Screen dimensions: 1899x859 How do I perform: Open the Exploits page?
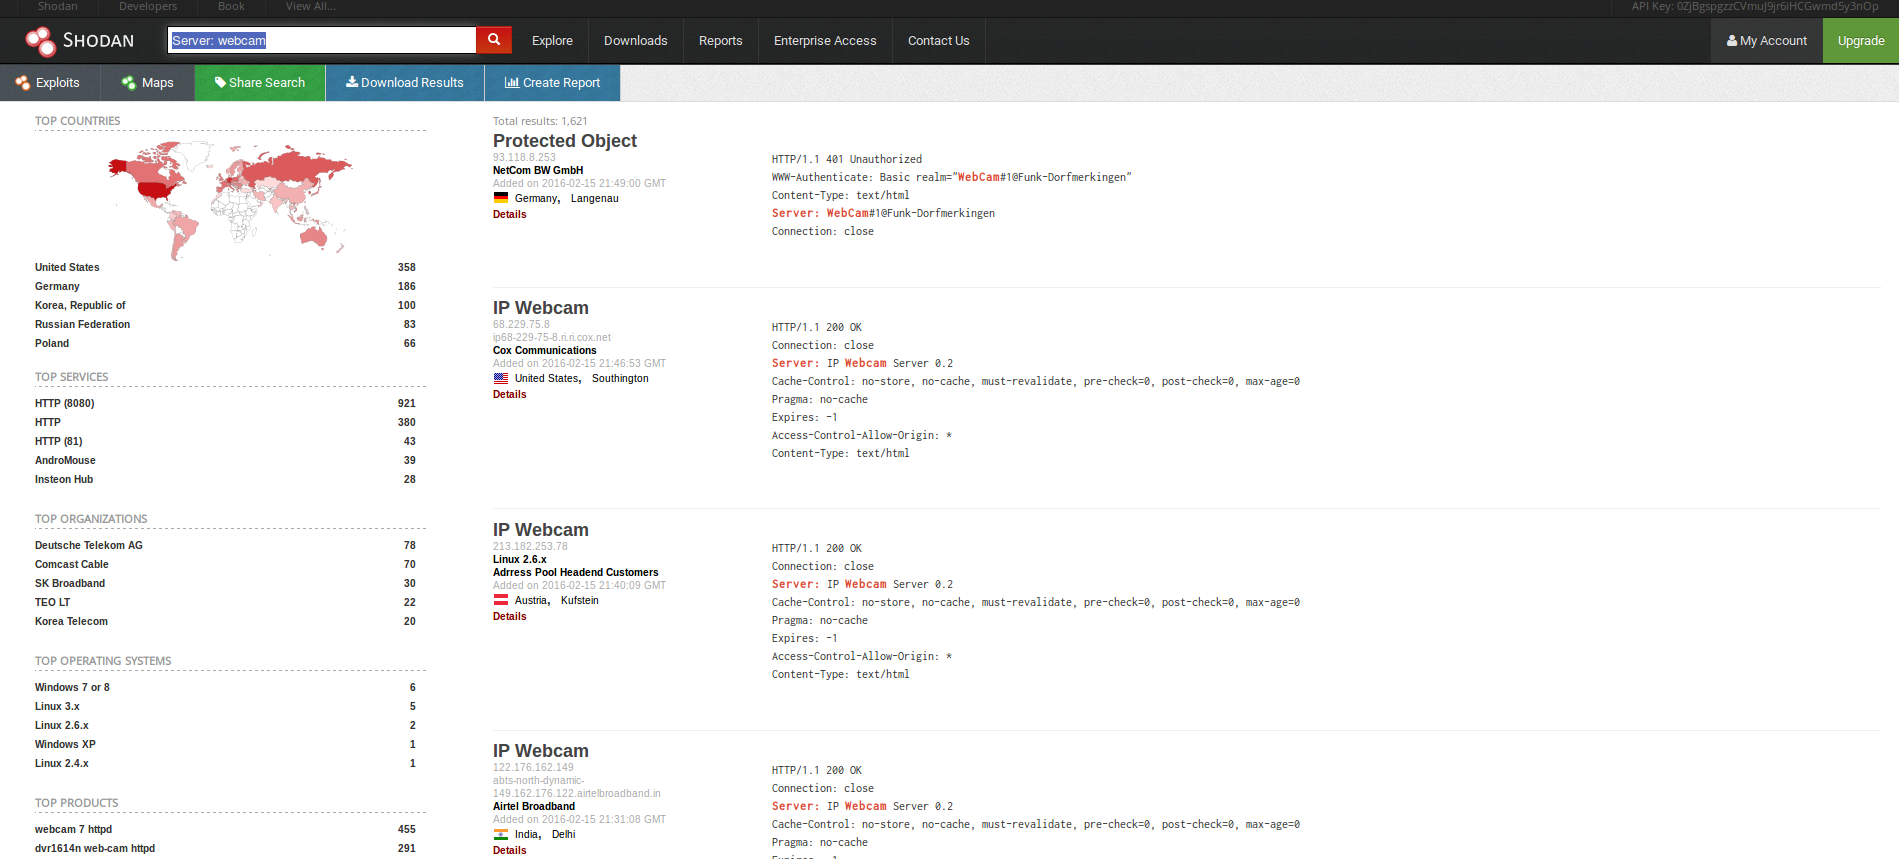tap(48, 83)
